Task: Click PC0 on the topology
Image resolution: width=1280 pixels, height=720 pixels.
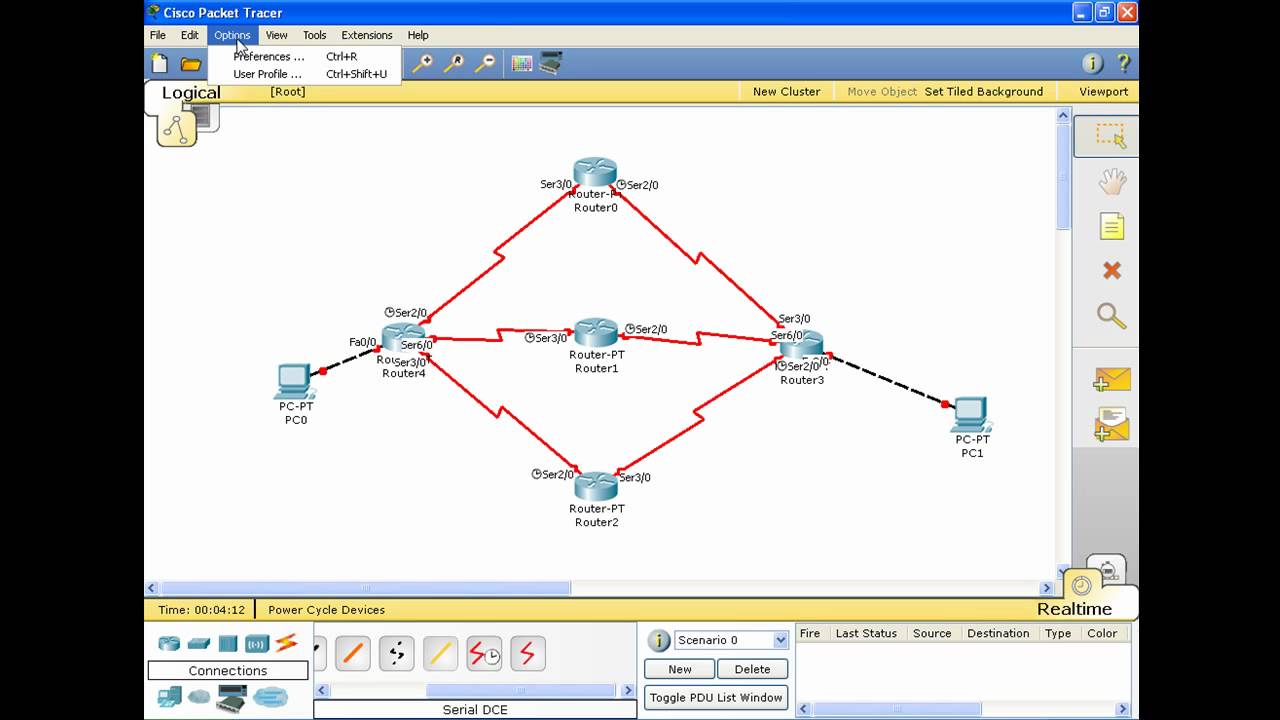Action: (x=294, y=382)
